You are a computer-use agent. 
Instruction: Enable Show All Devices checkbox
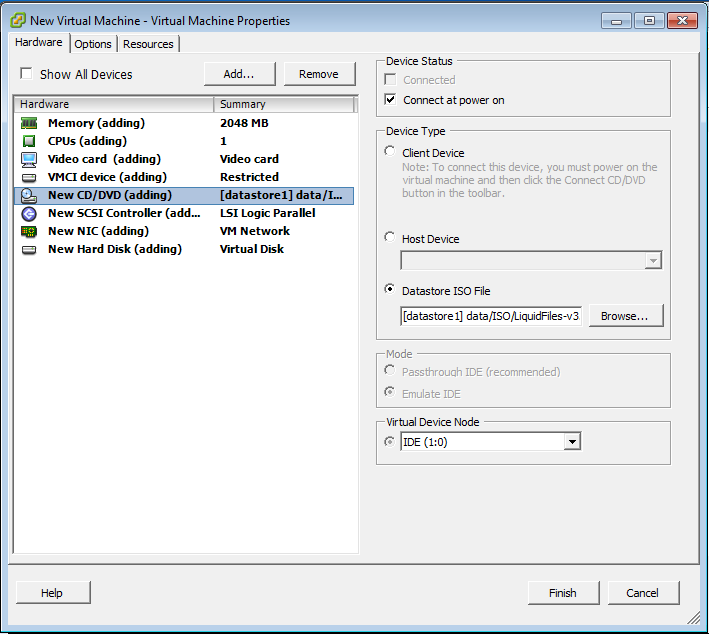click(26, 73)
